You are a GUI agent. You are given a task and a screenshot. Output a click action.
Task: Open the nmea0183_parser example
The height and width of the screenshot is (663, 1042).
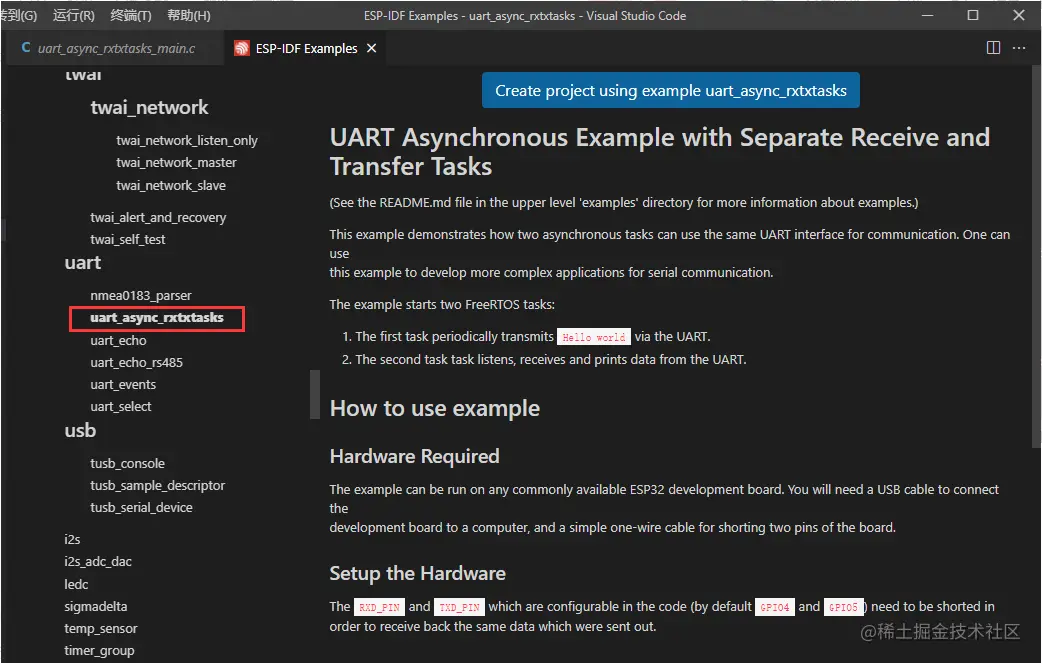[x=141, y=295]
